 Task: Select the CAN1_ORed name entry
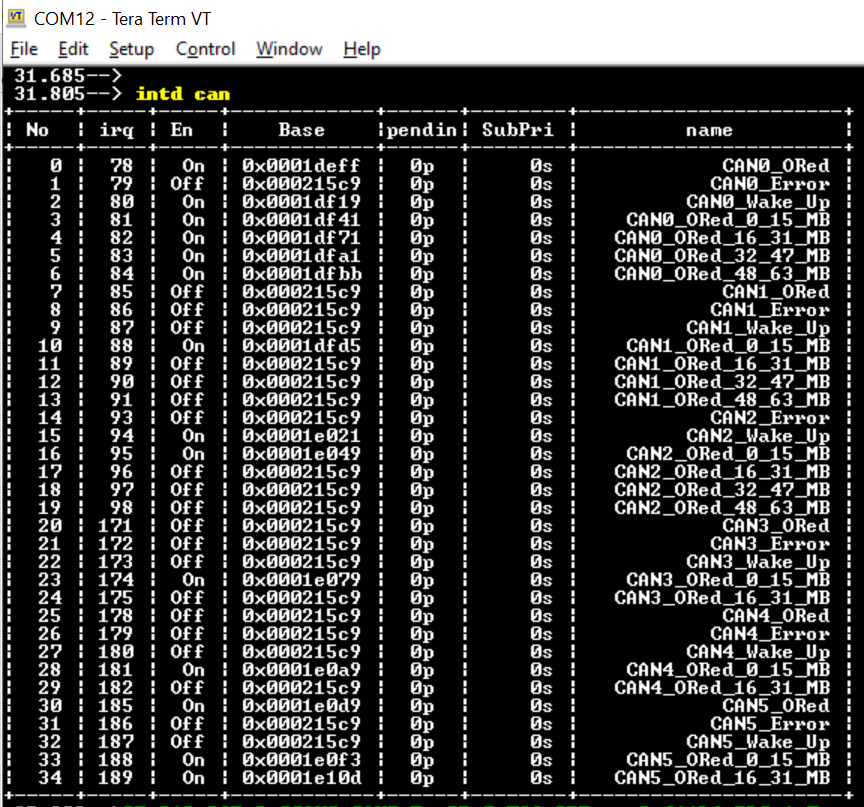(776, 291)
